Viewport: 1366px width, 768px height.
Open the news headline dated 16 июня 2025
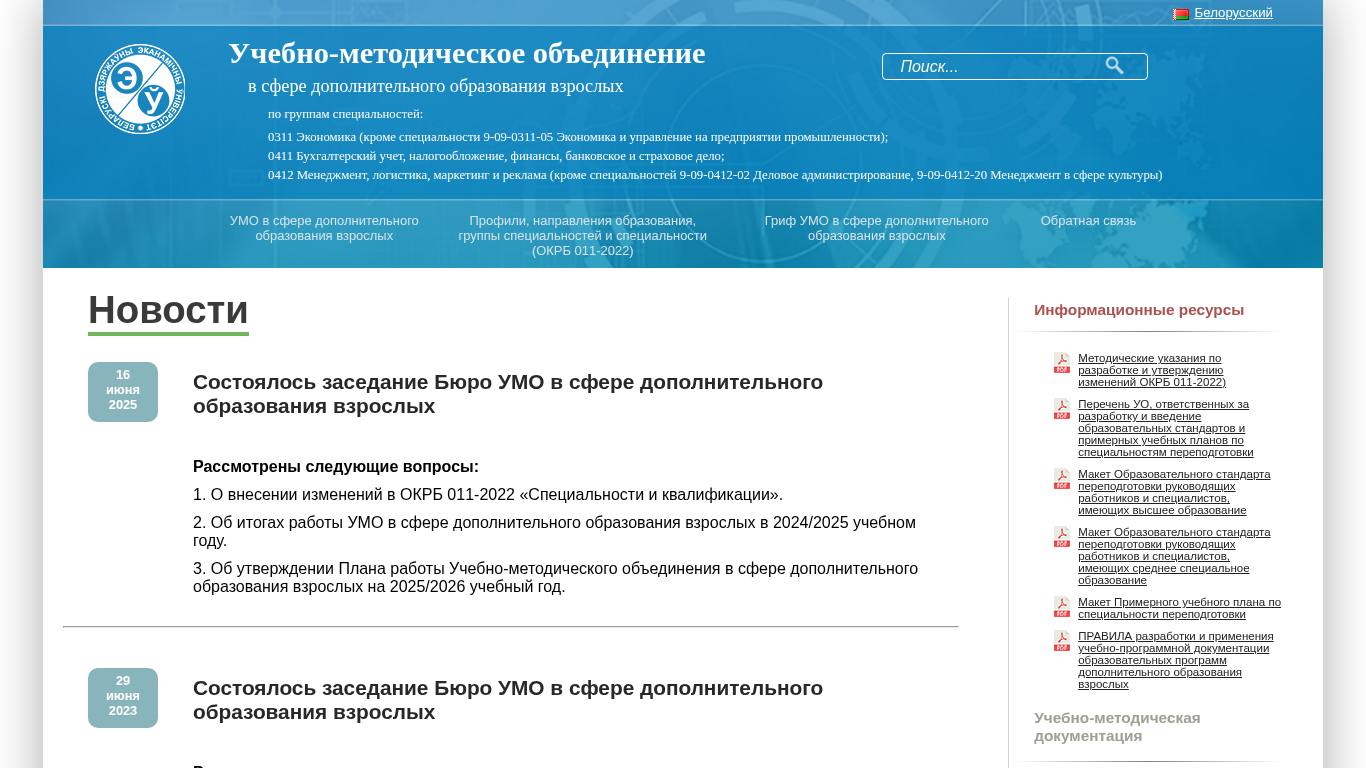point(508,394)
